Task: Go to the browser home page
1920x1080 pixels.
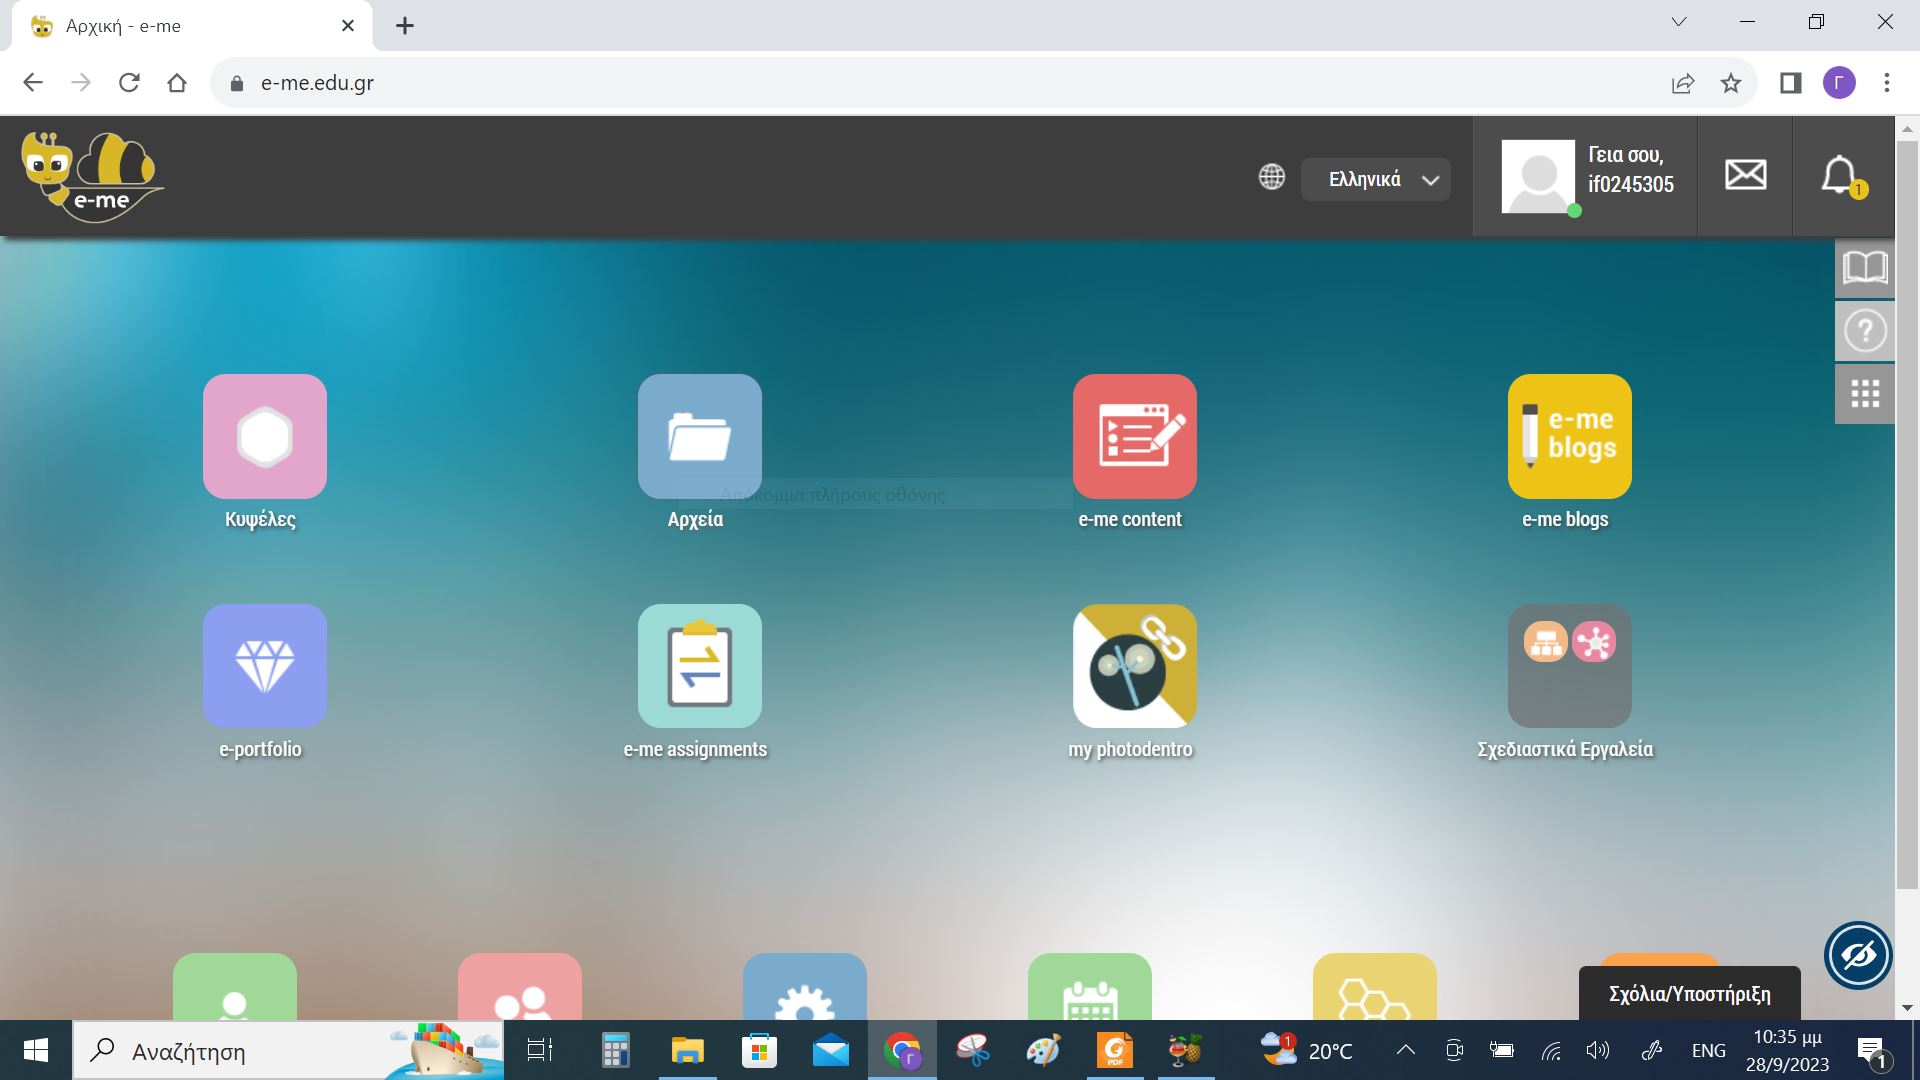Action: tap(177, 83)
